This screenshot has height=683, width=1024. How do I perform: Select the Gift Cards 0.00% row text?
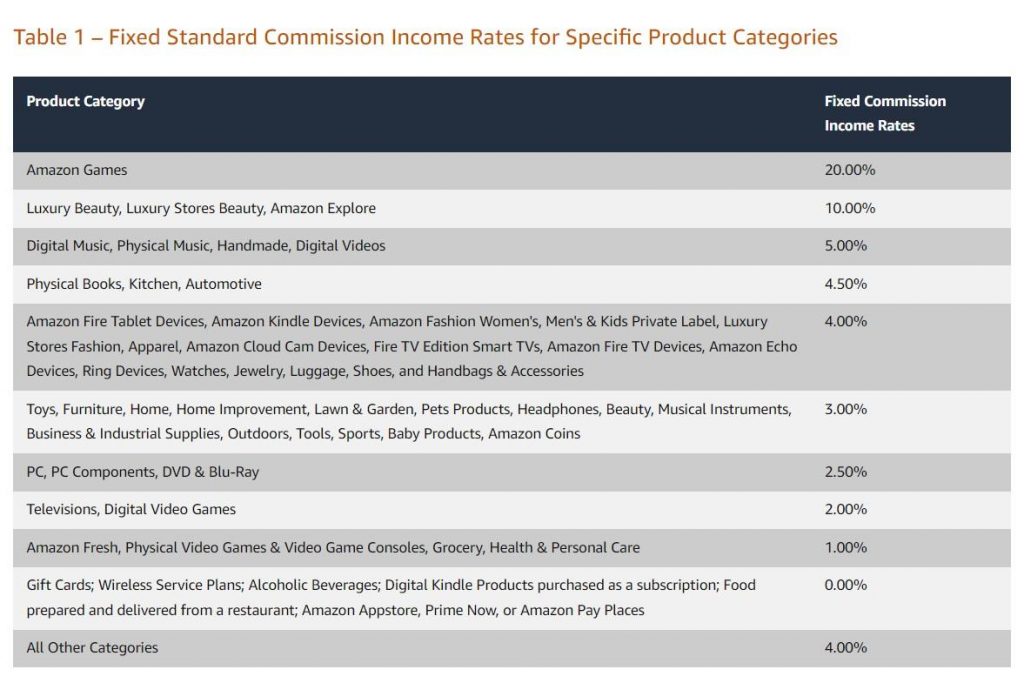tap(391, 597)
